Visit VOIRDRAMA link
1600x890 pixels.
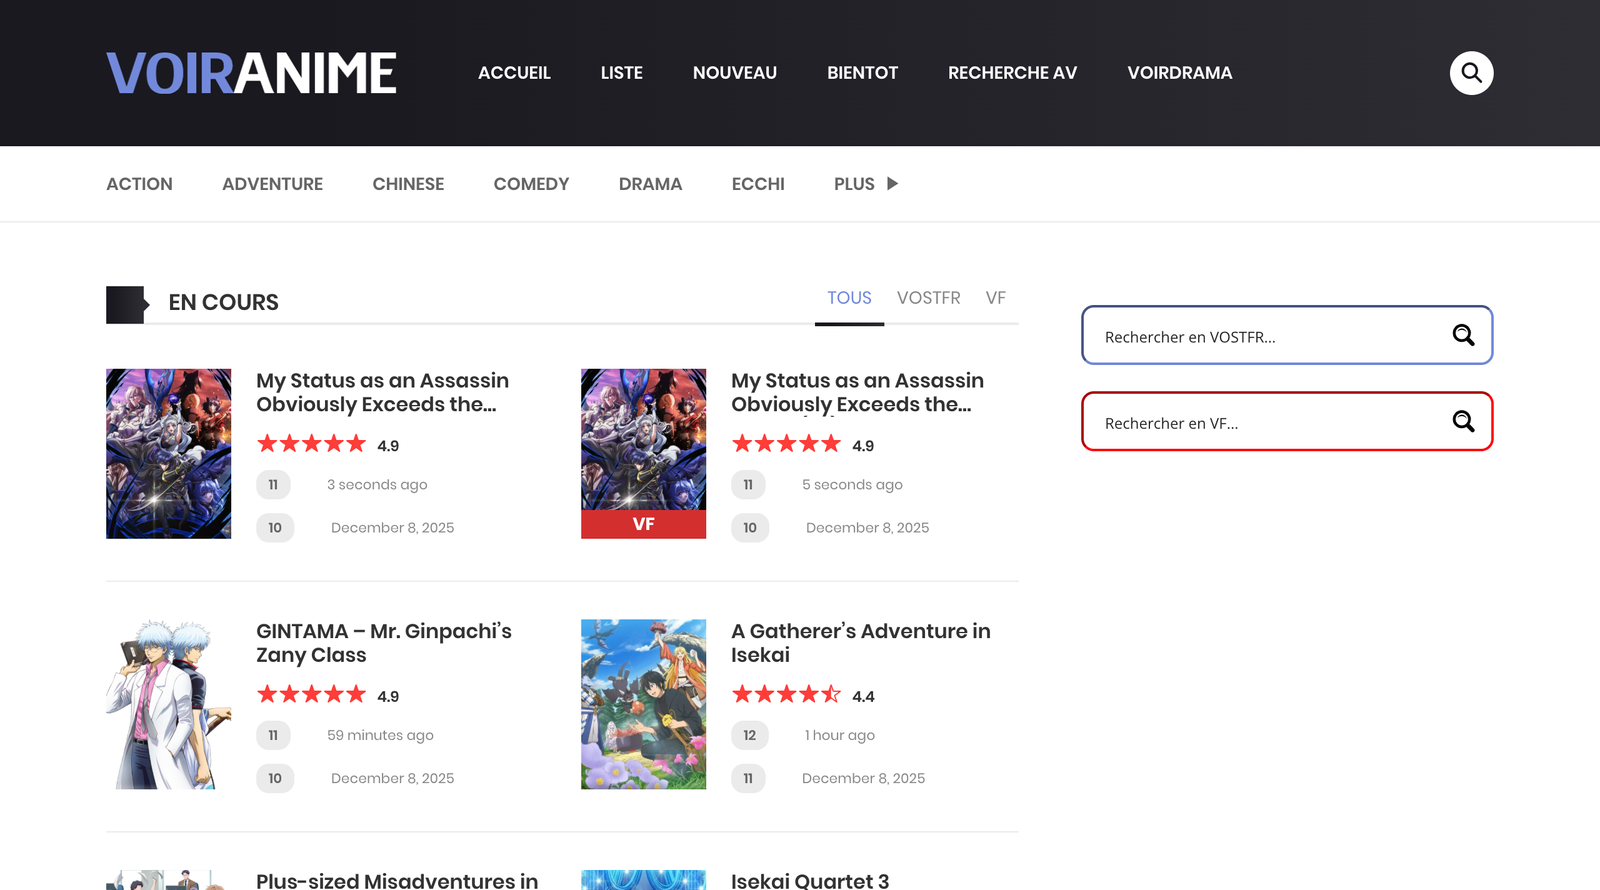tap(1180, 73)
